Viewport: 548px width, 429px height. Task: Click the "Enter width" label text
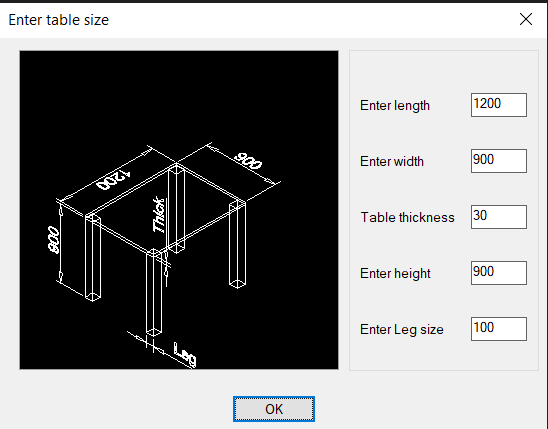[392, 161]
